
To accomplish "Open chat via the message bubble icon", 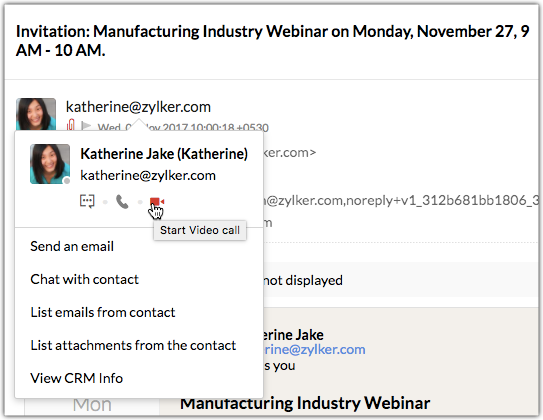I will click(x=87, y=201).
